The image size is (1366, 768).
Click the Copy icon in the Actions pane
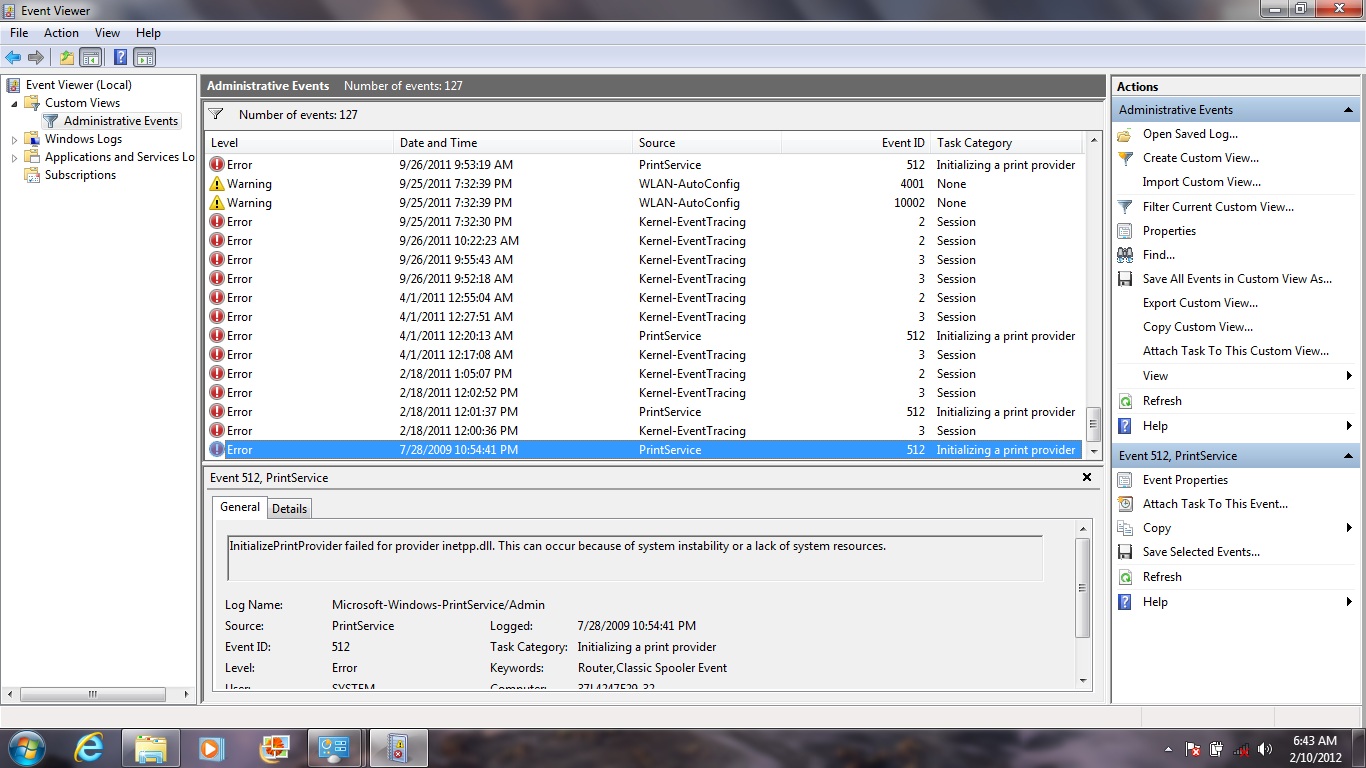[x=1125, y=528]
